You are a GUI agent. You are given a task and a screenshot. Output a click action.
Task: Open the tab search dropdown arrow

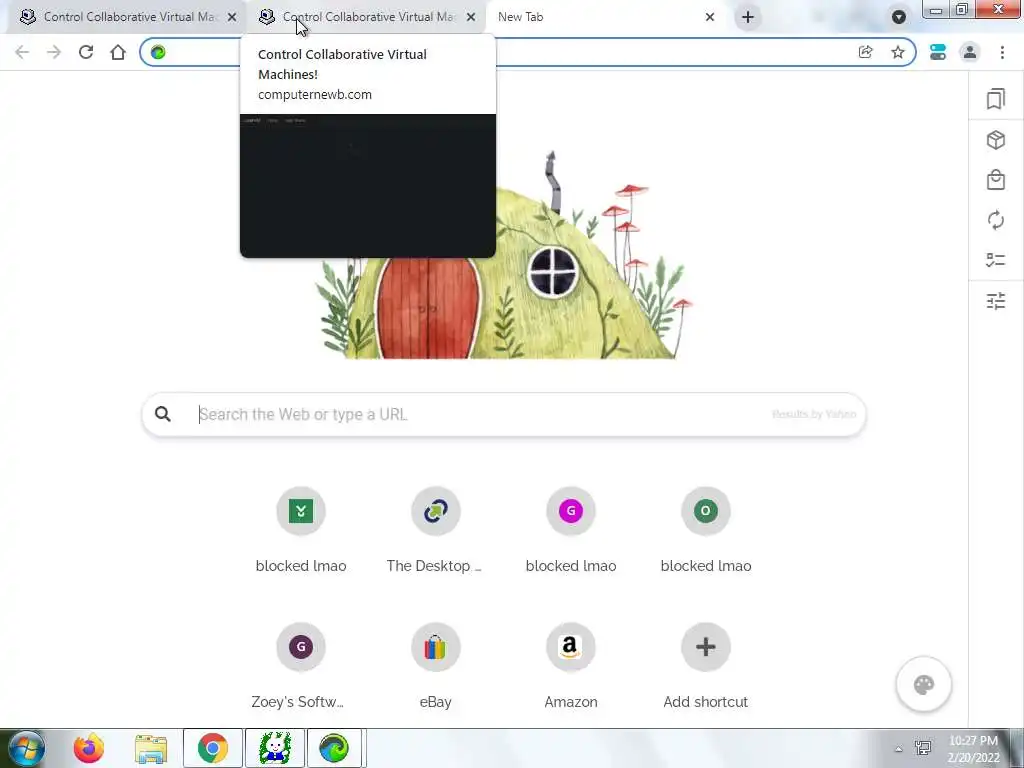[899, 17]
